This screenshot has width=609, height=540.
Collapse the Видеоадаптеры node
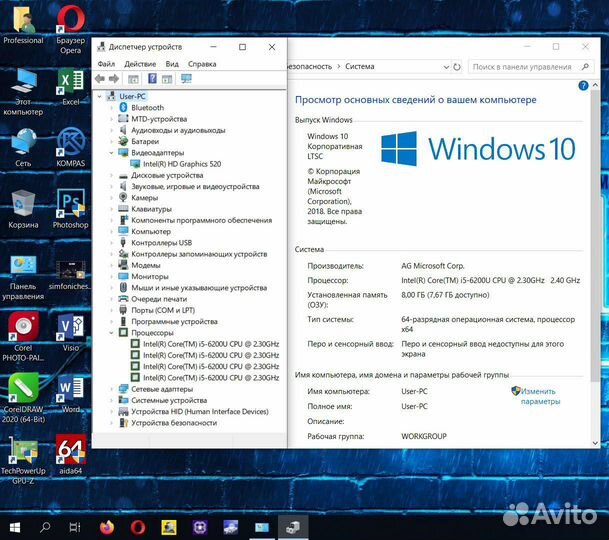coord(111,153)
